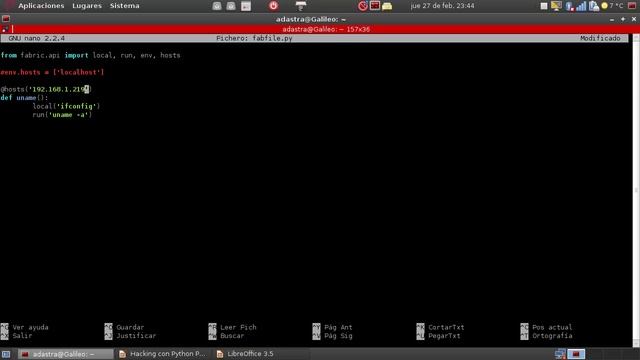Click the yellow panel launcher icon
640x360 pixels.
pyautogui.click(x=387, y=6)
